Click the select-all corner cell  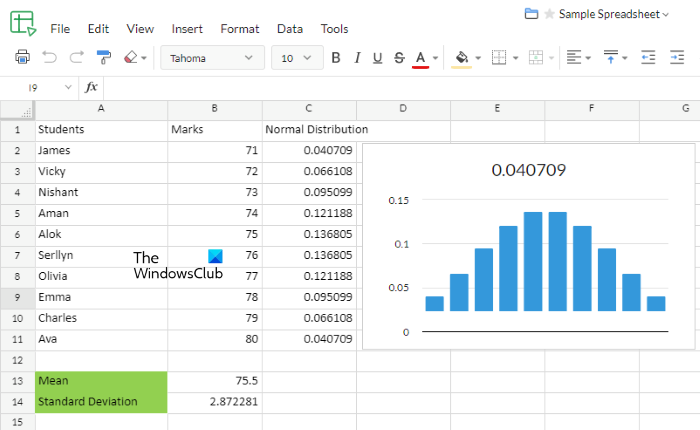click(18, 110)
